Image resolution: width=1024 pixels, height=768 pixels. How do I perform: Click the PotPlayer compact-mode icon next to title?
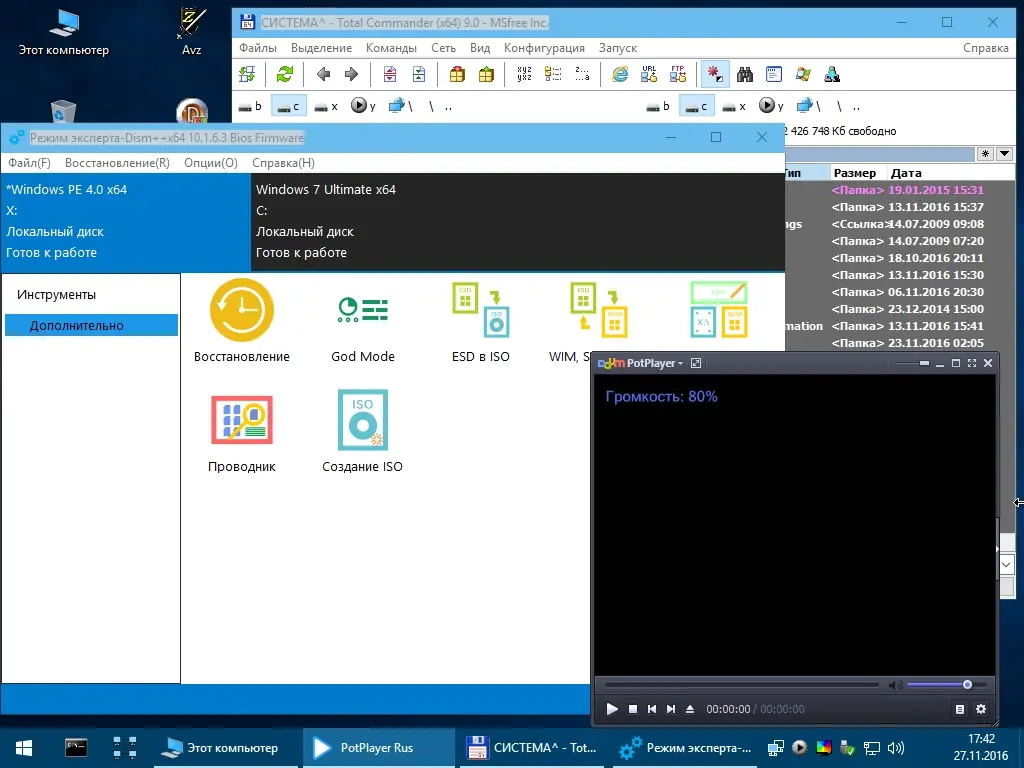click(x=696, y=363)
